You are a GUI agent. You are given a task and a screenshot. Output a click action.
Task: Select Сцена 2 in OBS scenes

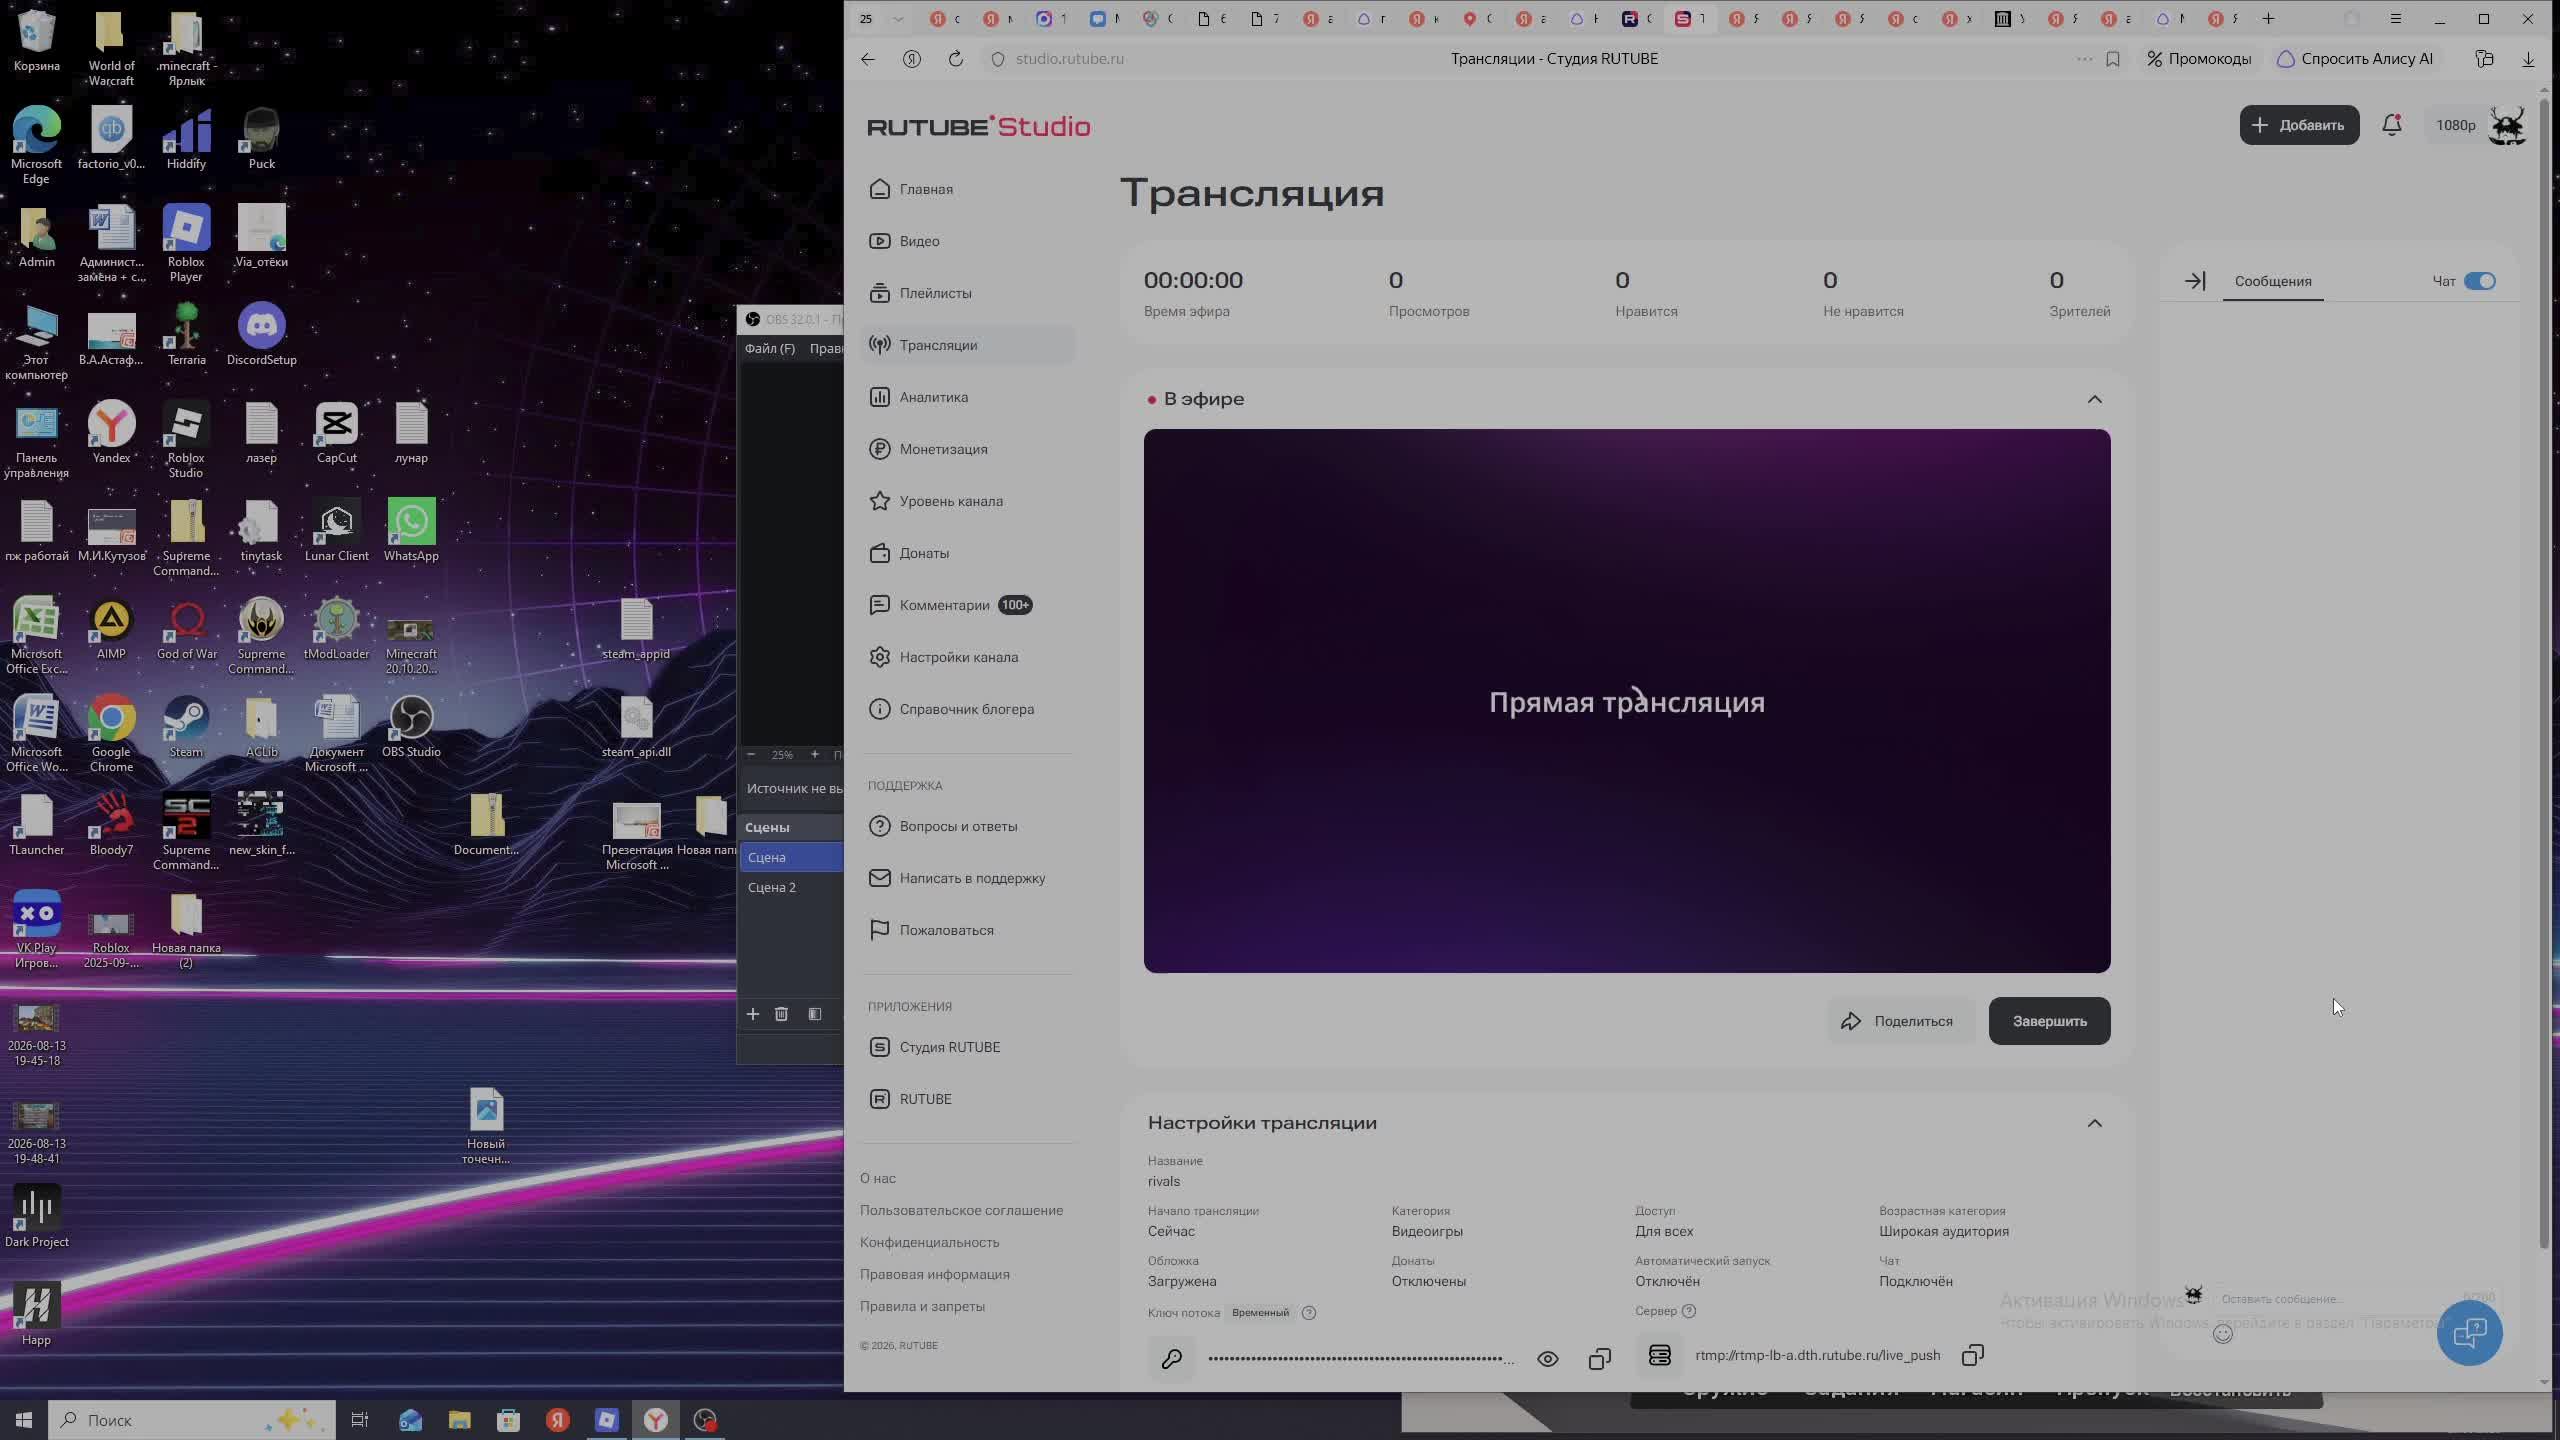pos(791,887)
